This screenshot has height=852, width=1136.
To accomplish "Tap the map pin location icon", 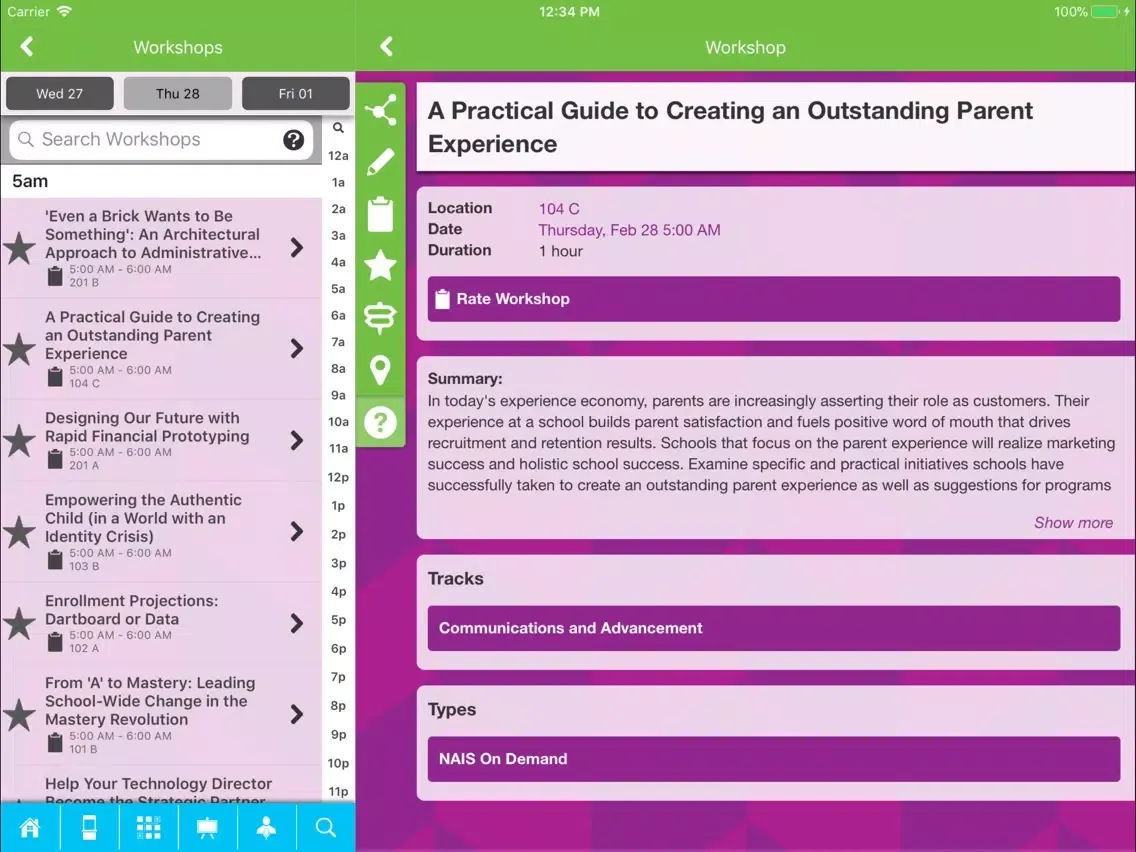I will point(380,370).
